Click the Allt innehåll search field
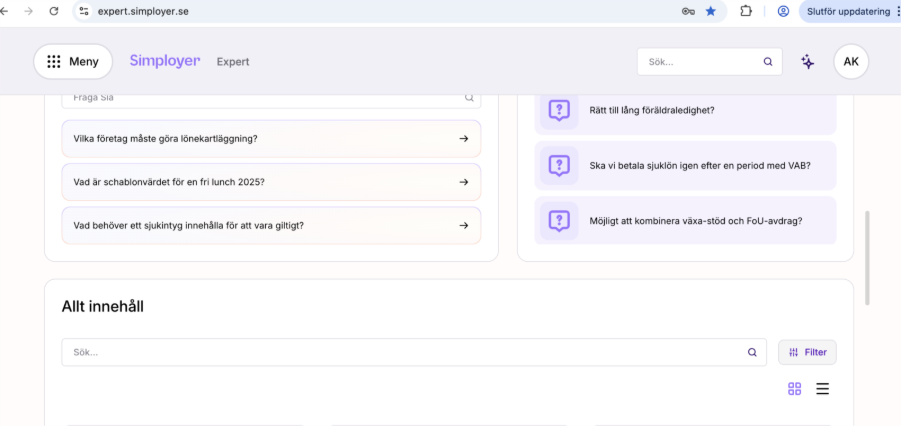 pos(400,352)
